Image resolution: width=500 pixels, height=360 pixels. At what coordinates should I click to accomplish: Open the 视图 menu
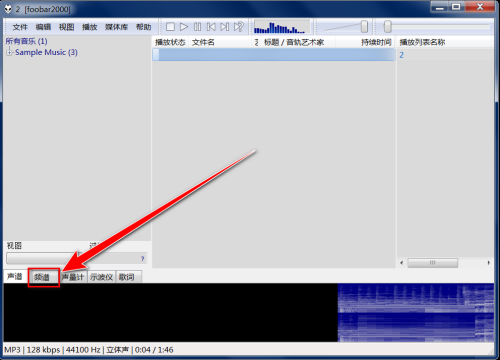click(x=67, y=27)
